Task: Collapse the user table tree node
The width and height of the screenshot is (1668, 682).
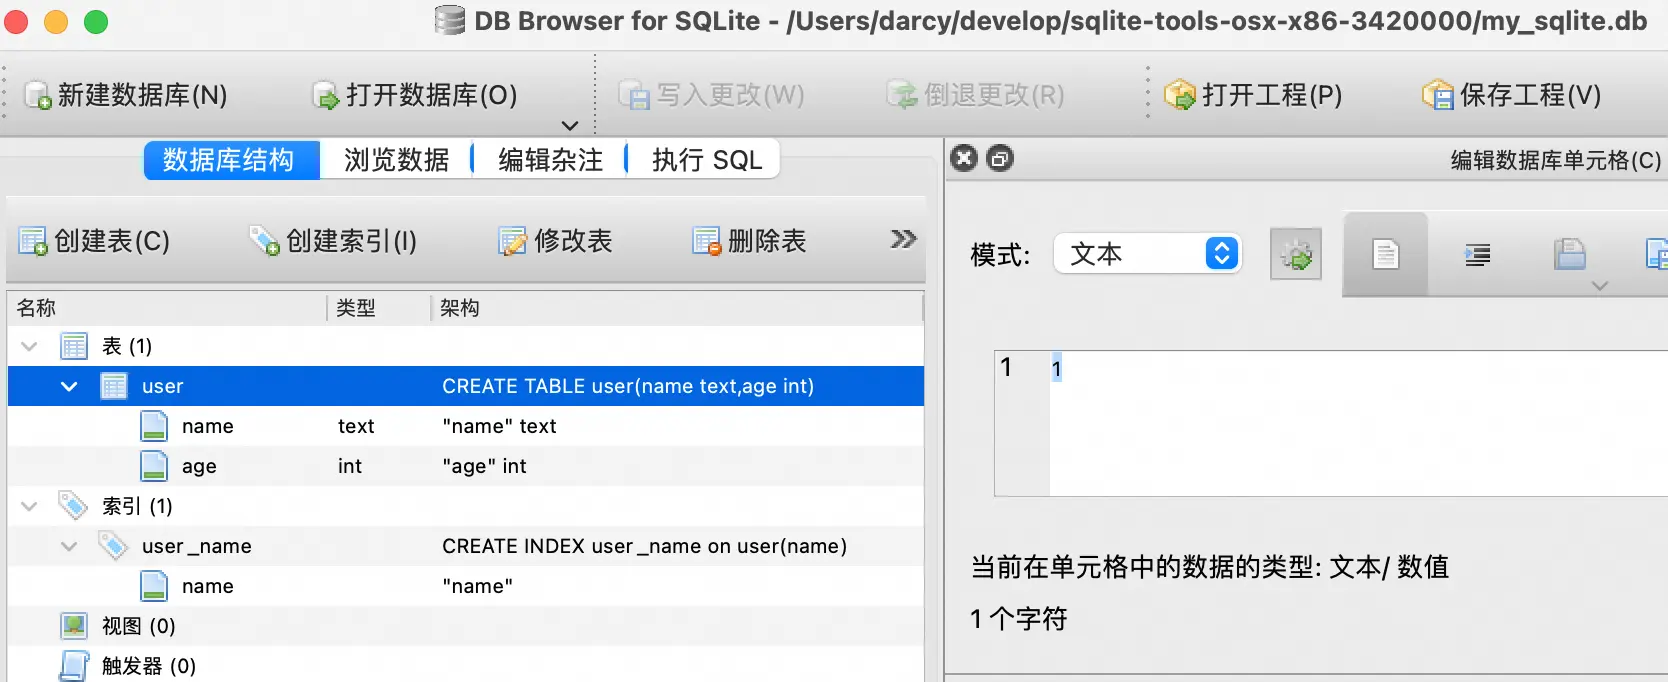Action: coord(69,386)
